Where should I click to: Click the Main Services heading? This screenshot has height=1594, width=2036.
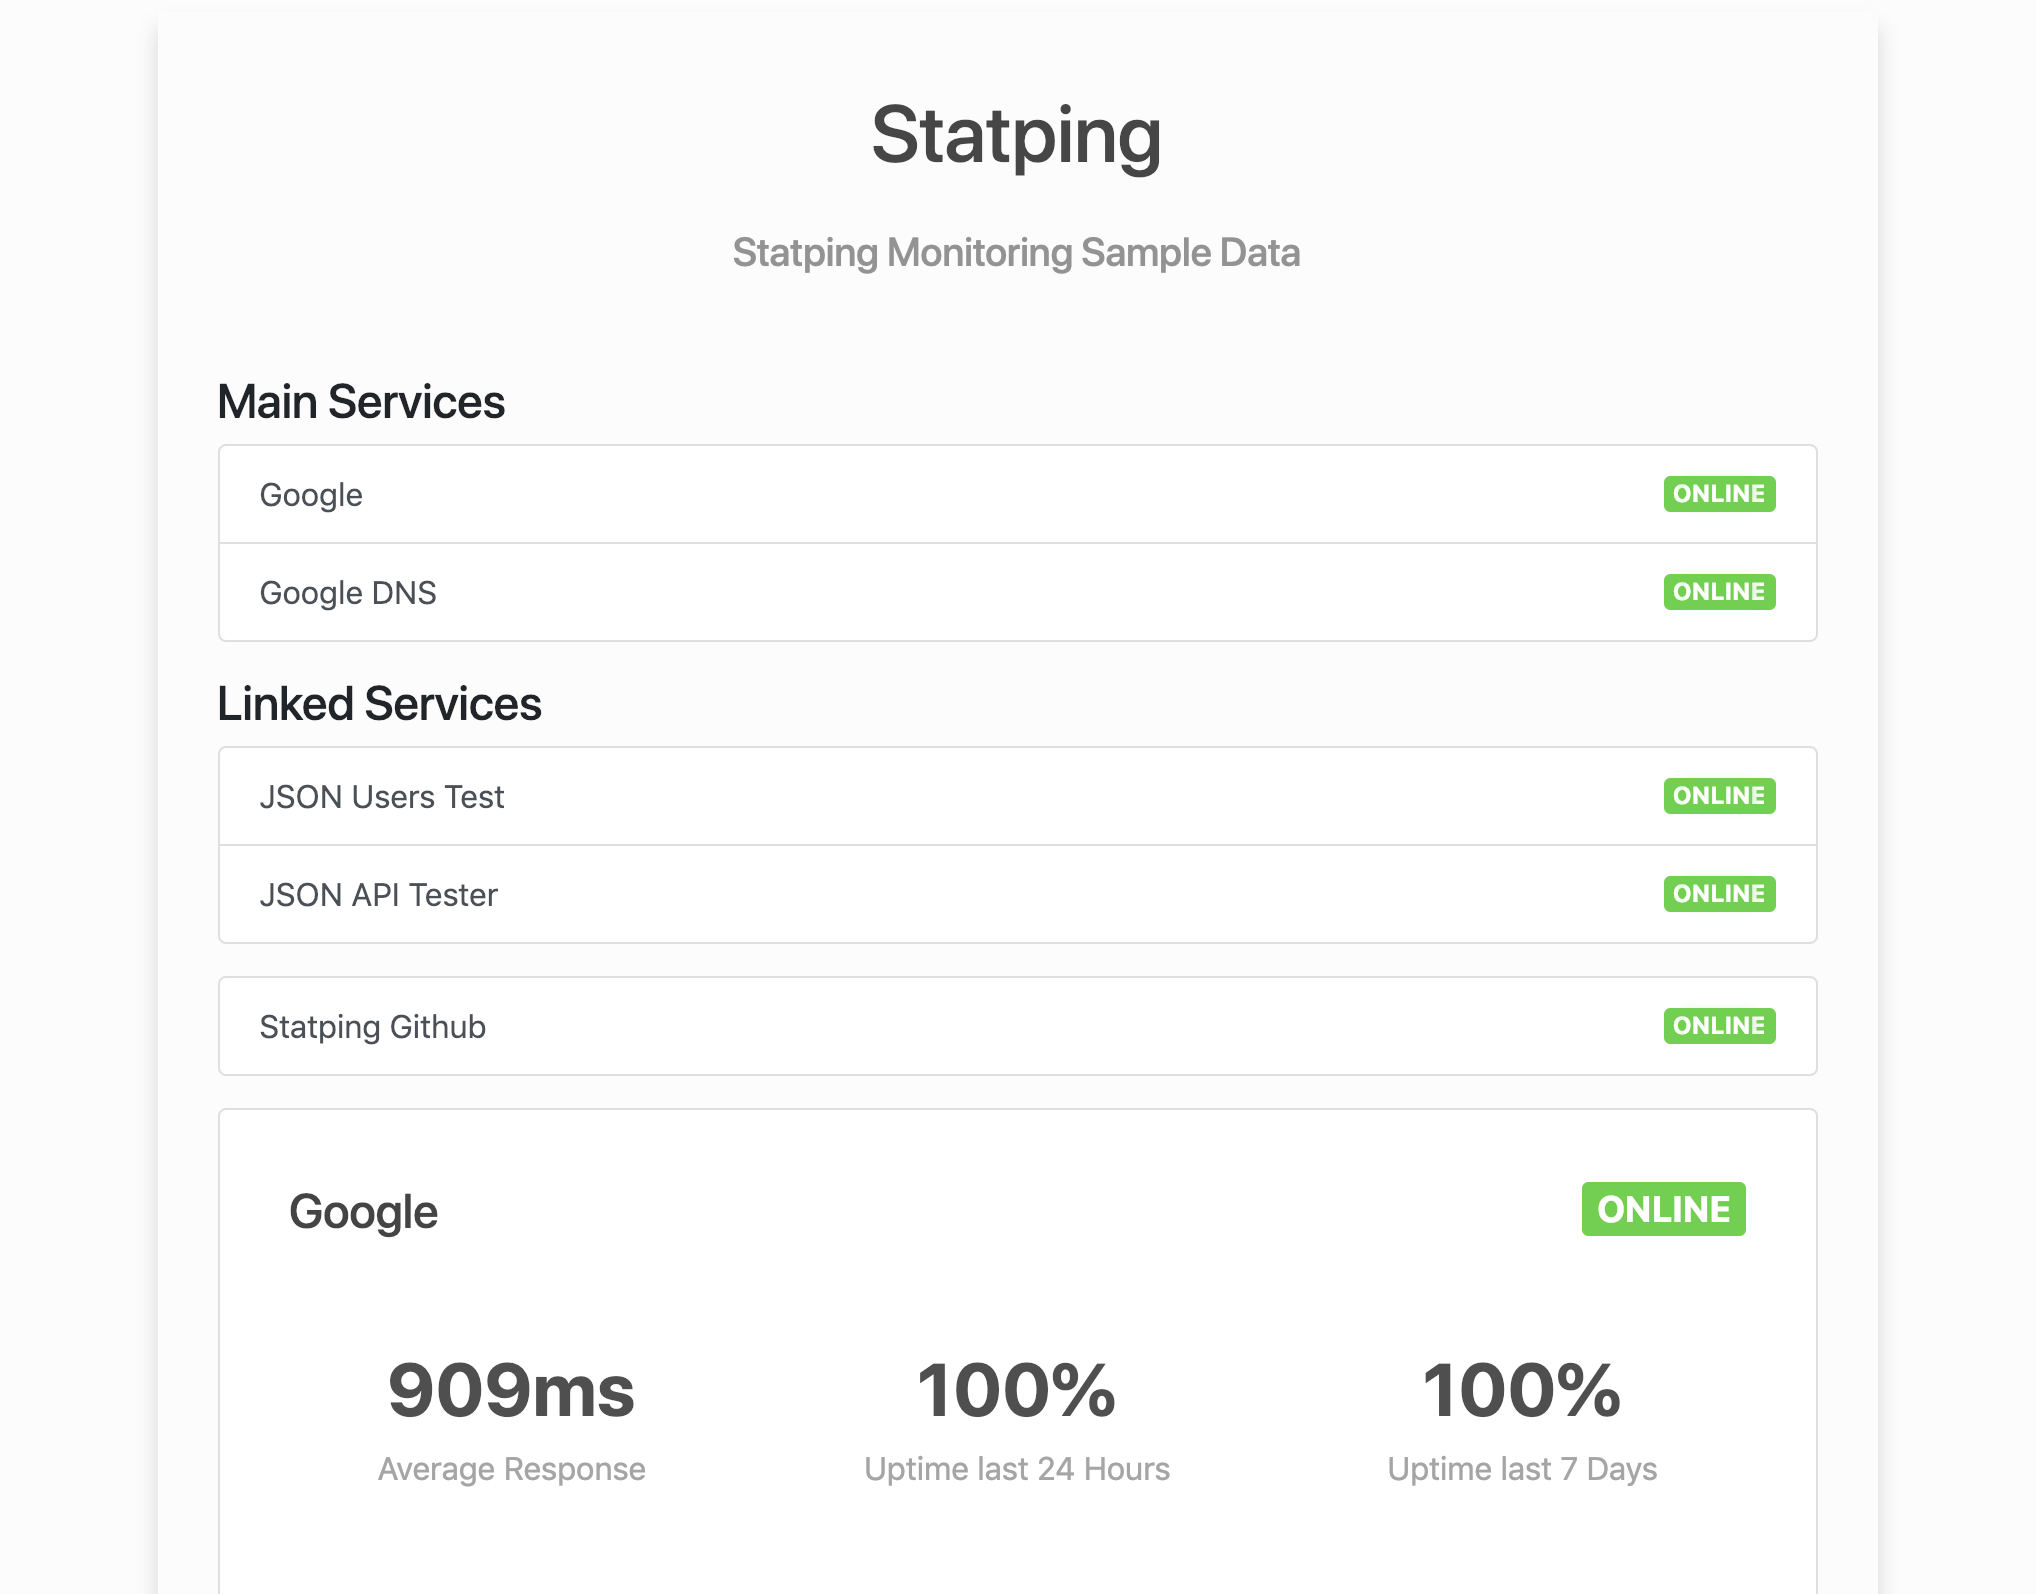[x=362, y=401]
